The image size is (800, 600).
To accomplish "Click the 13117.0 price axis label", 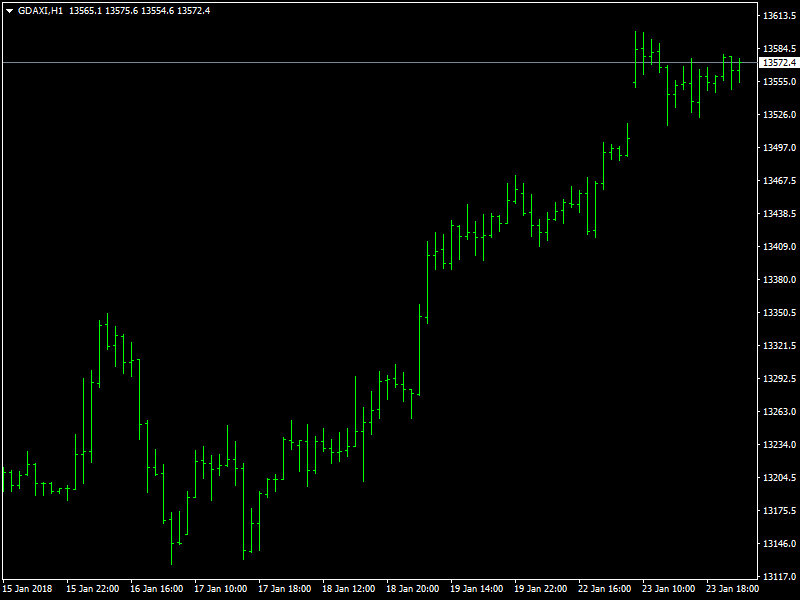I will click(x=779, y=577).
